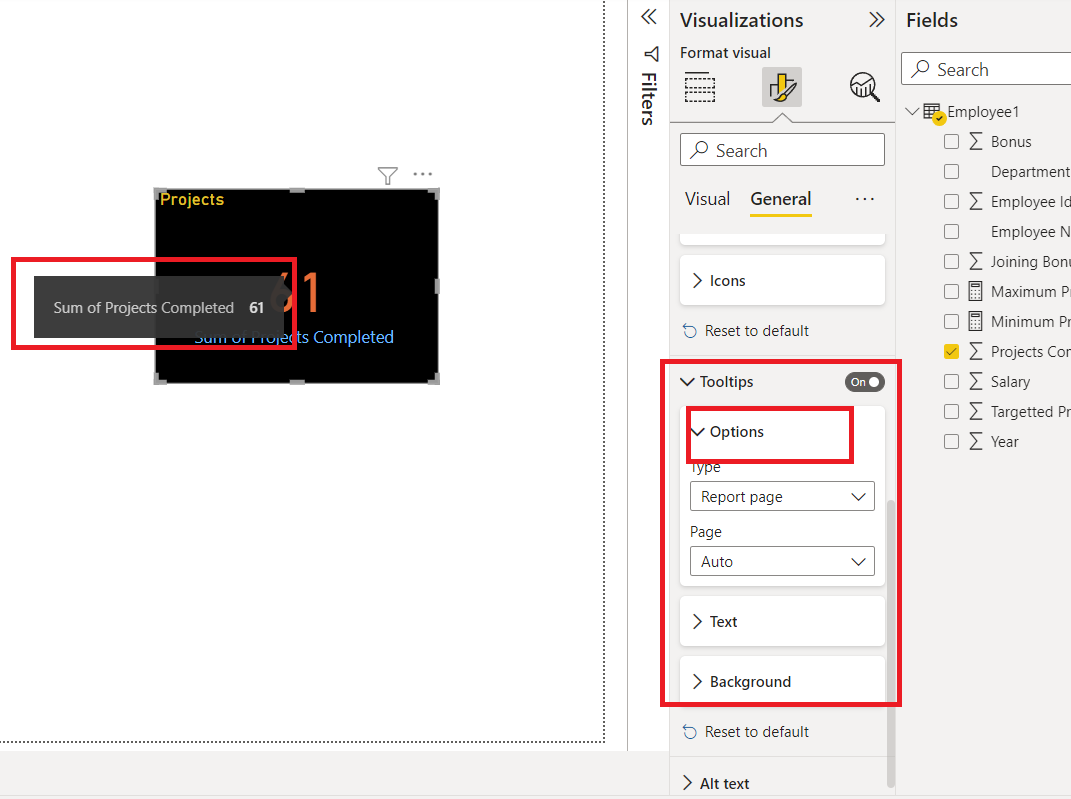Click the sigma icon beside Joining Bonus
This screenshot has height=799, width=1071.
pos(976,262)
